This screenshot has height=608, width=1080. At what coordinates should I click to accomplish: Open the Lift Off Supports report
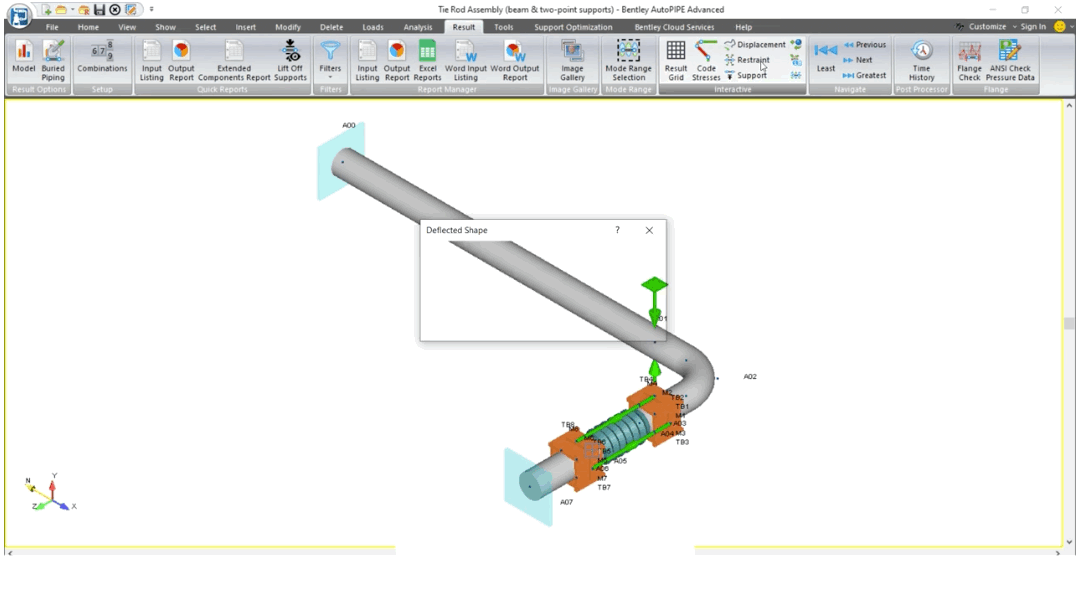[290, 60]
